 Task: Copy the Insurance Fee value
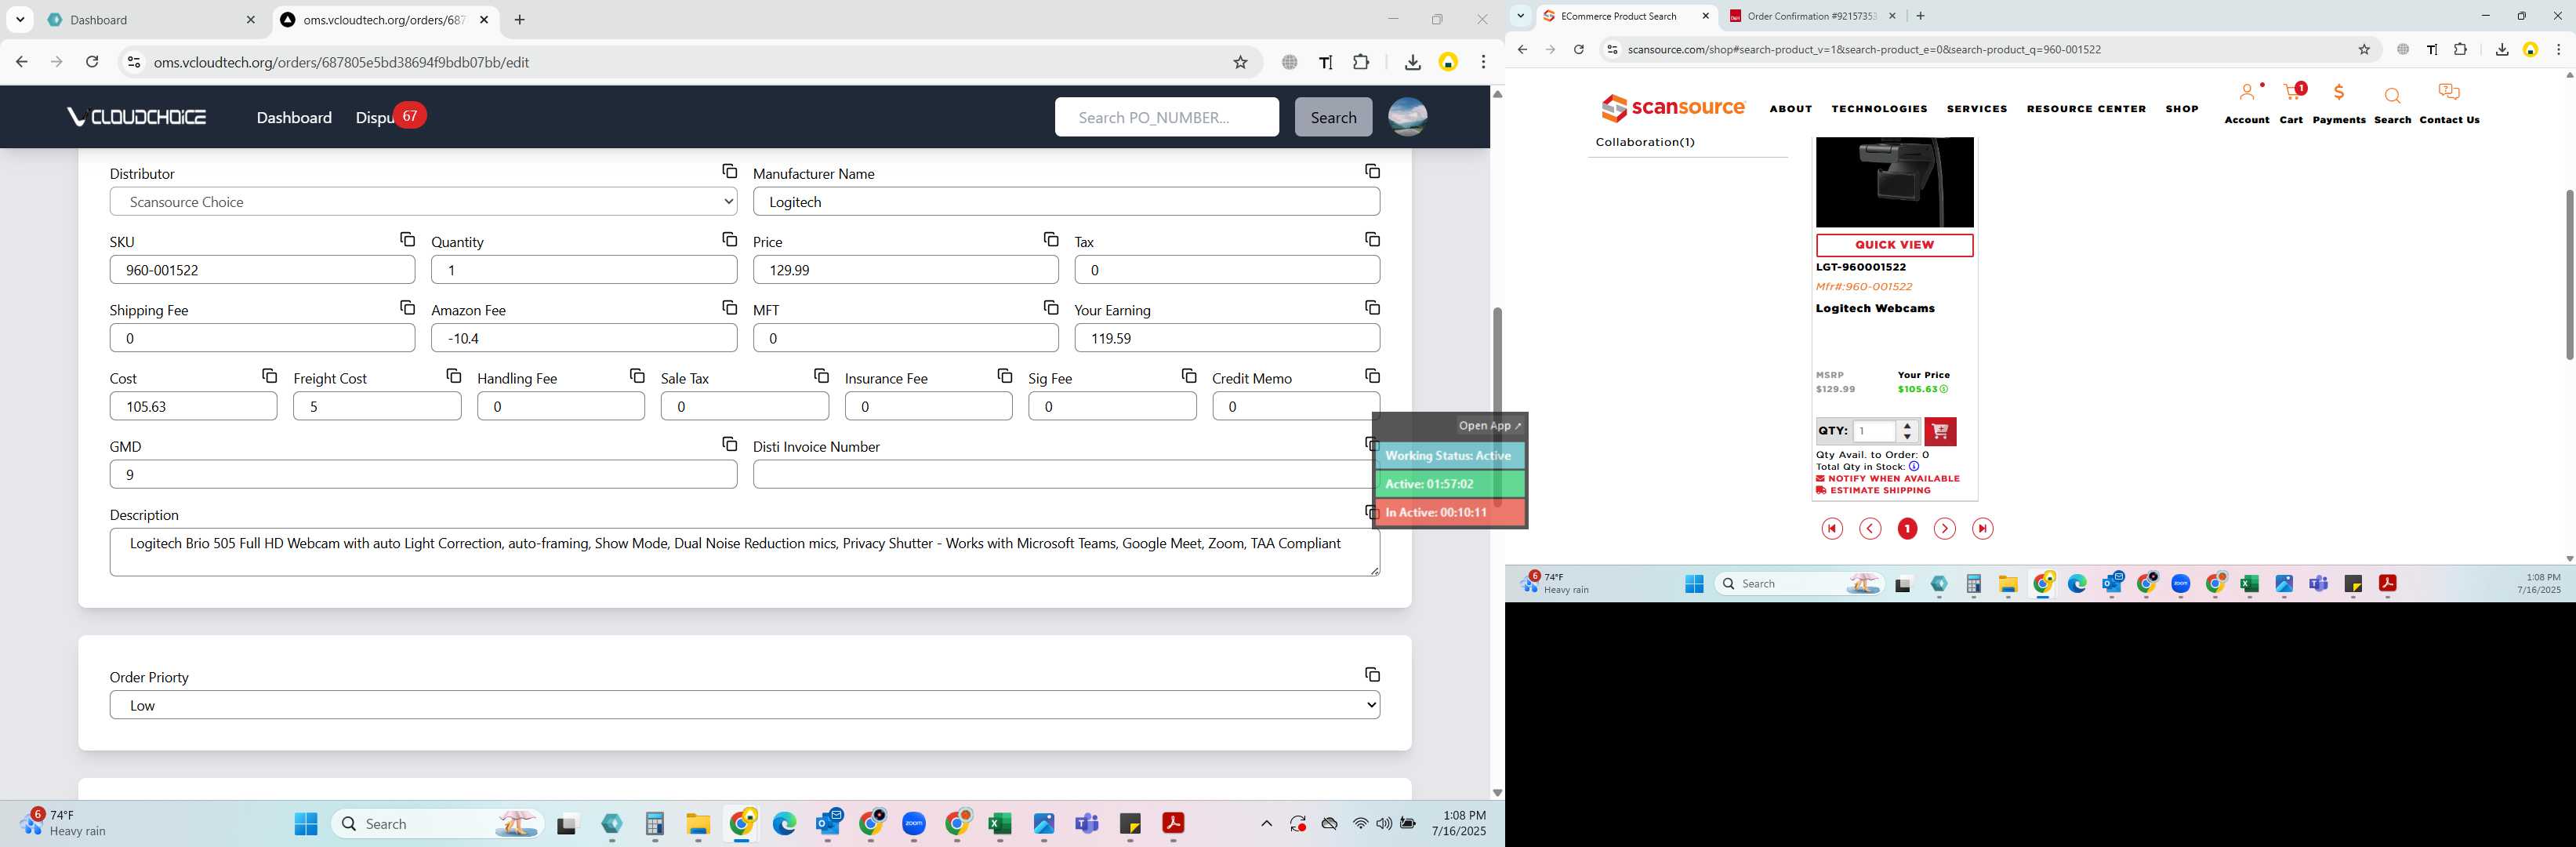[x=1004, y=375]
